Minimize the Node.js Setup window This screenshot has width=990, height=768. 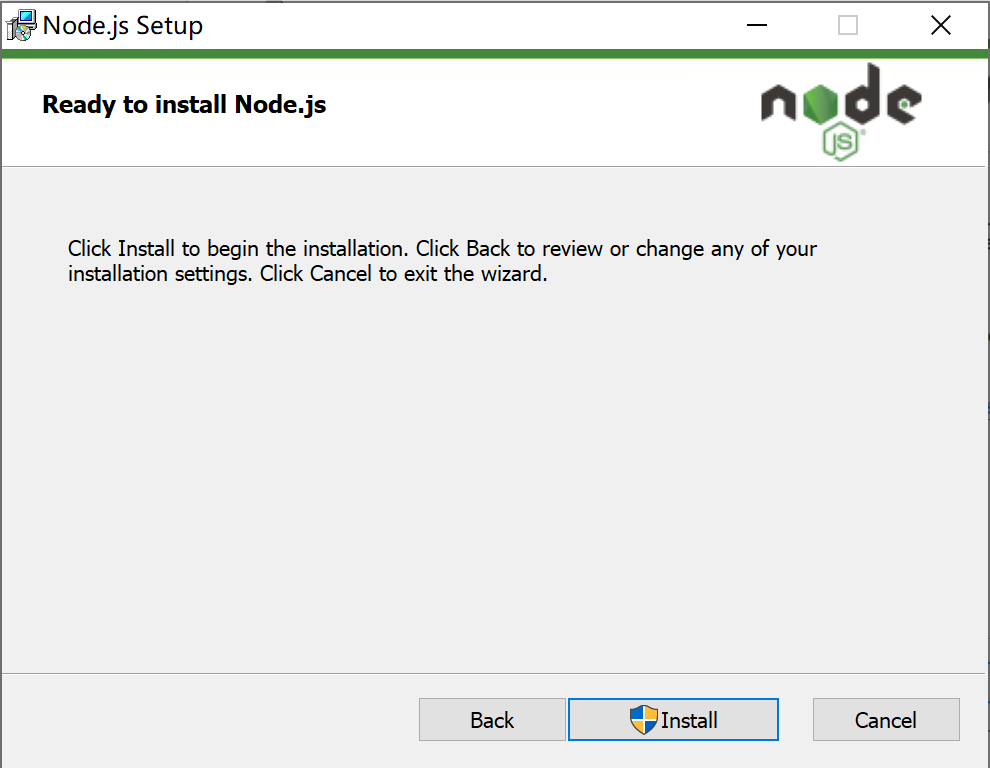point(756,25)
